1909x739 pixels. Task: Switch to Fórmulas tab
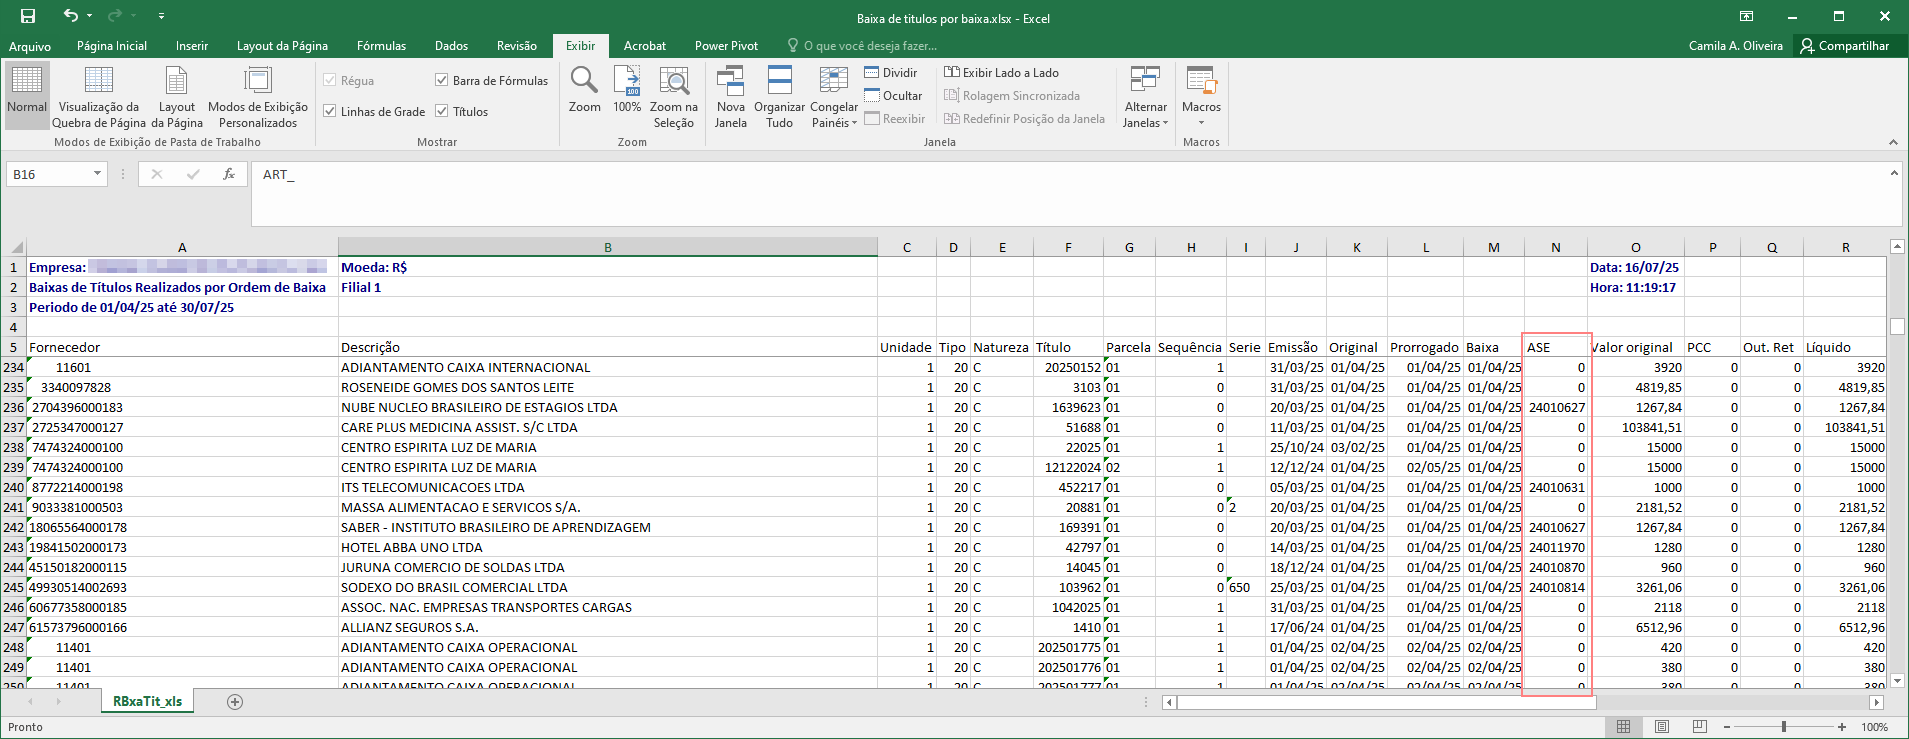pyautogui.click(x=382, y=46)
